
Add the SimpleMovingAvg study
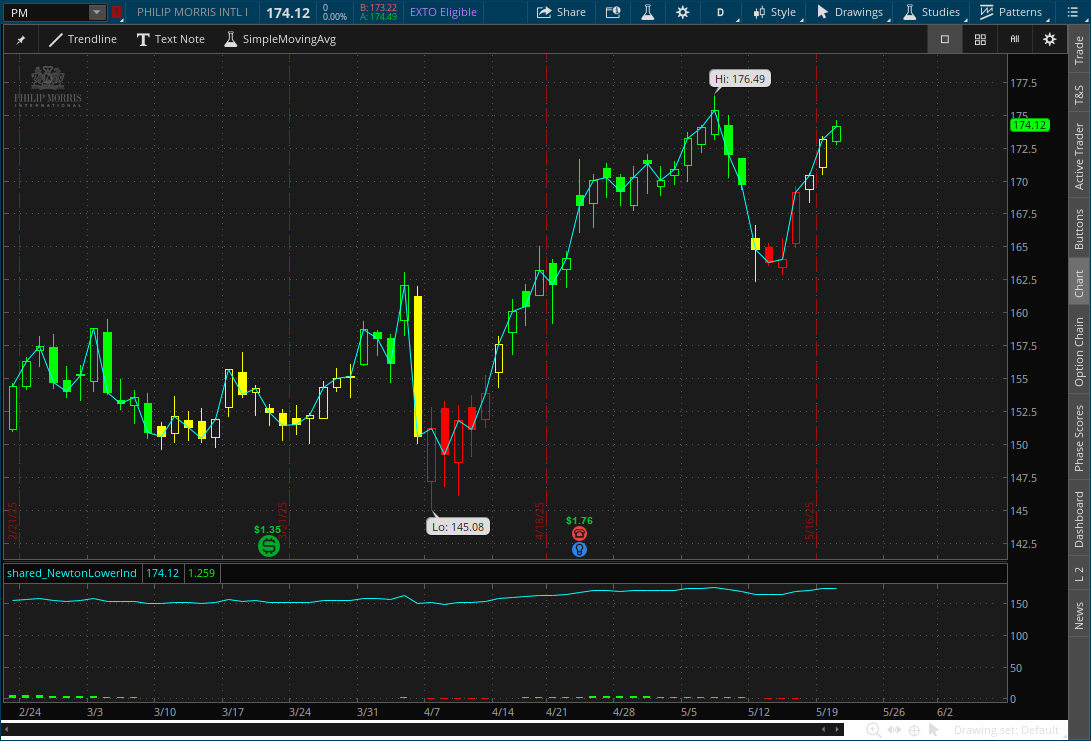pos(280,40)
